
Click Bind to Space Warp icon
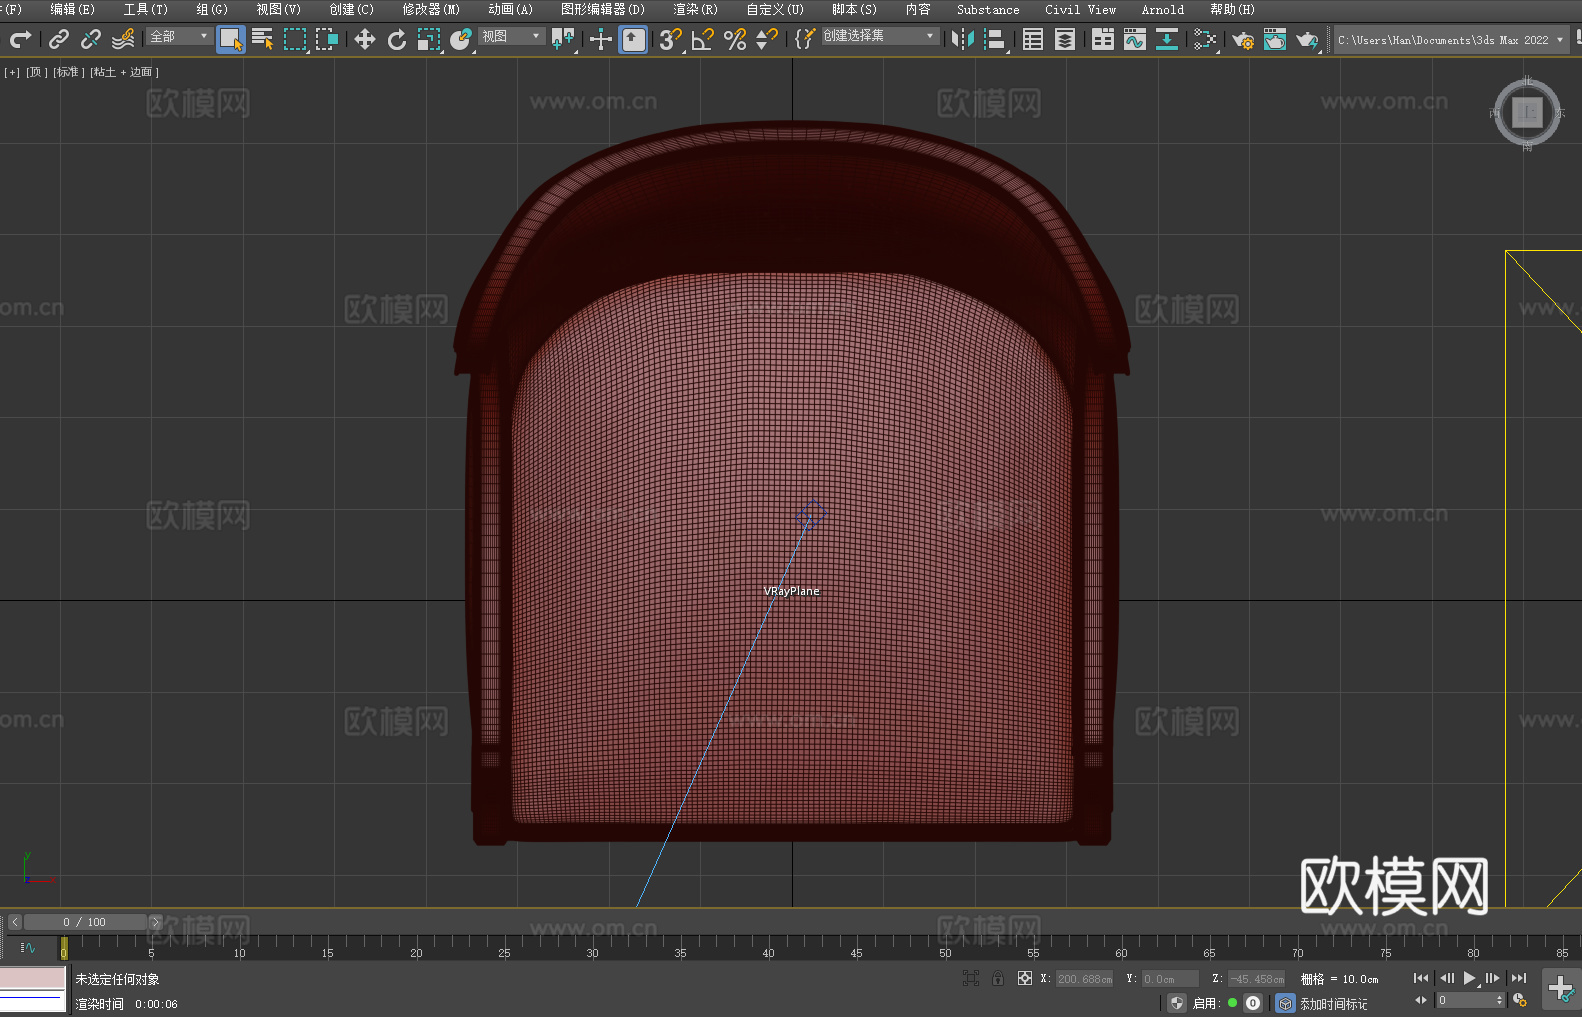coord(123,39)
